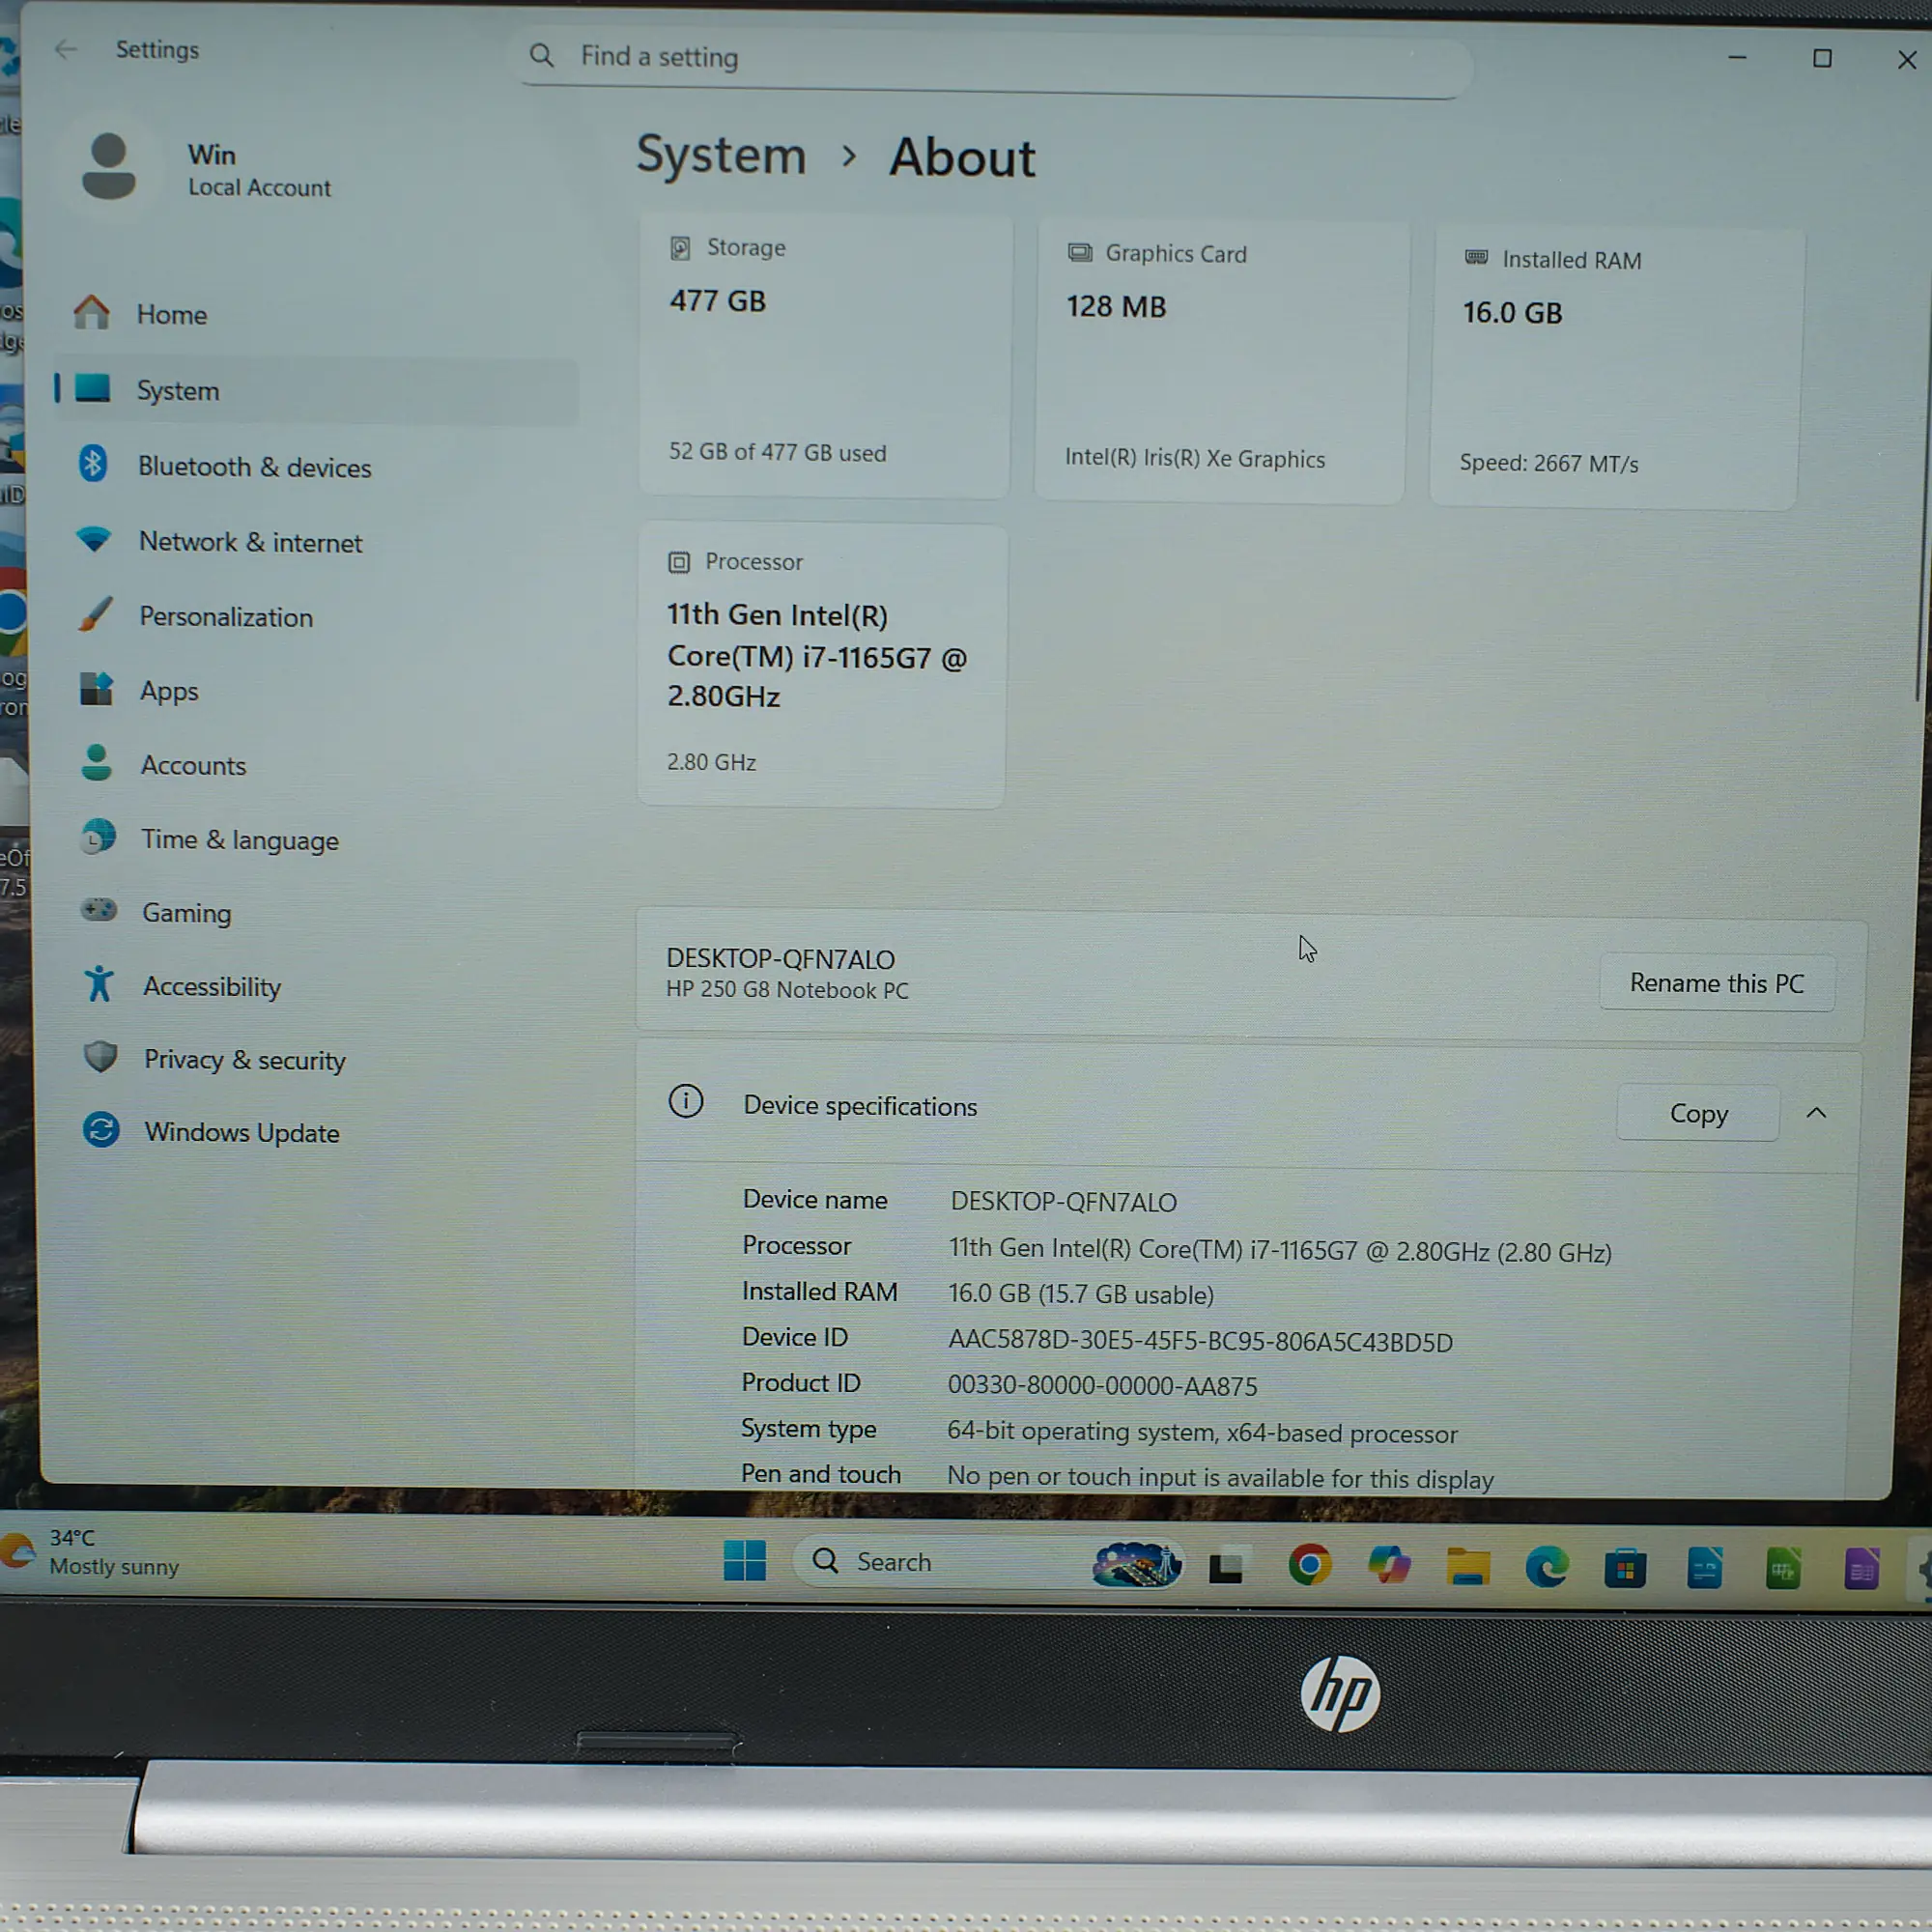Click the Accessibility figure icon
Screen dimensions: 1932x1932
pos(99,984)
